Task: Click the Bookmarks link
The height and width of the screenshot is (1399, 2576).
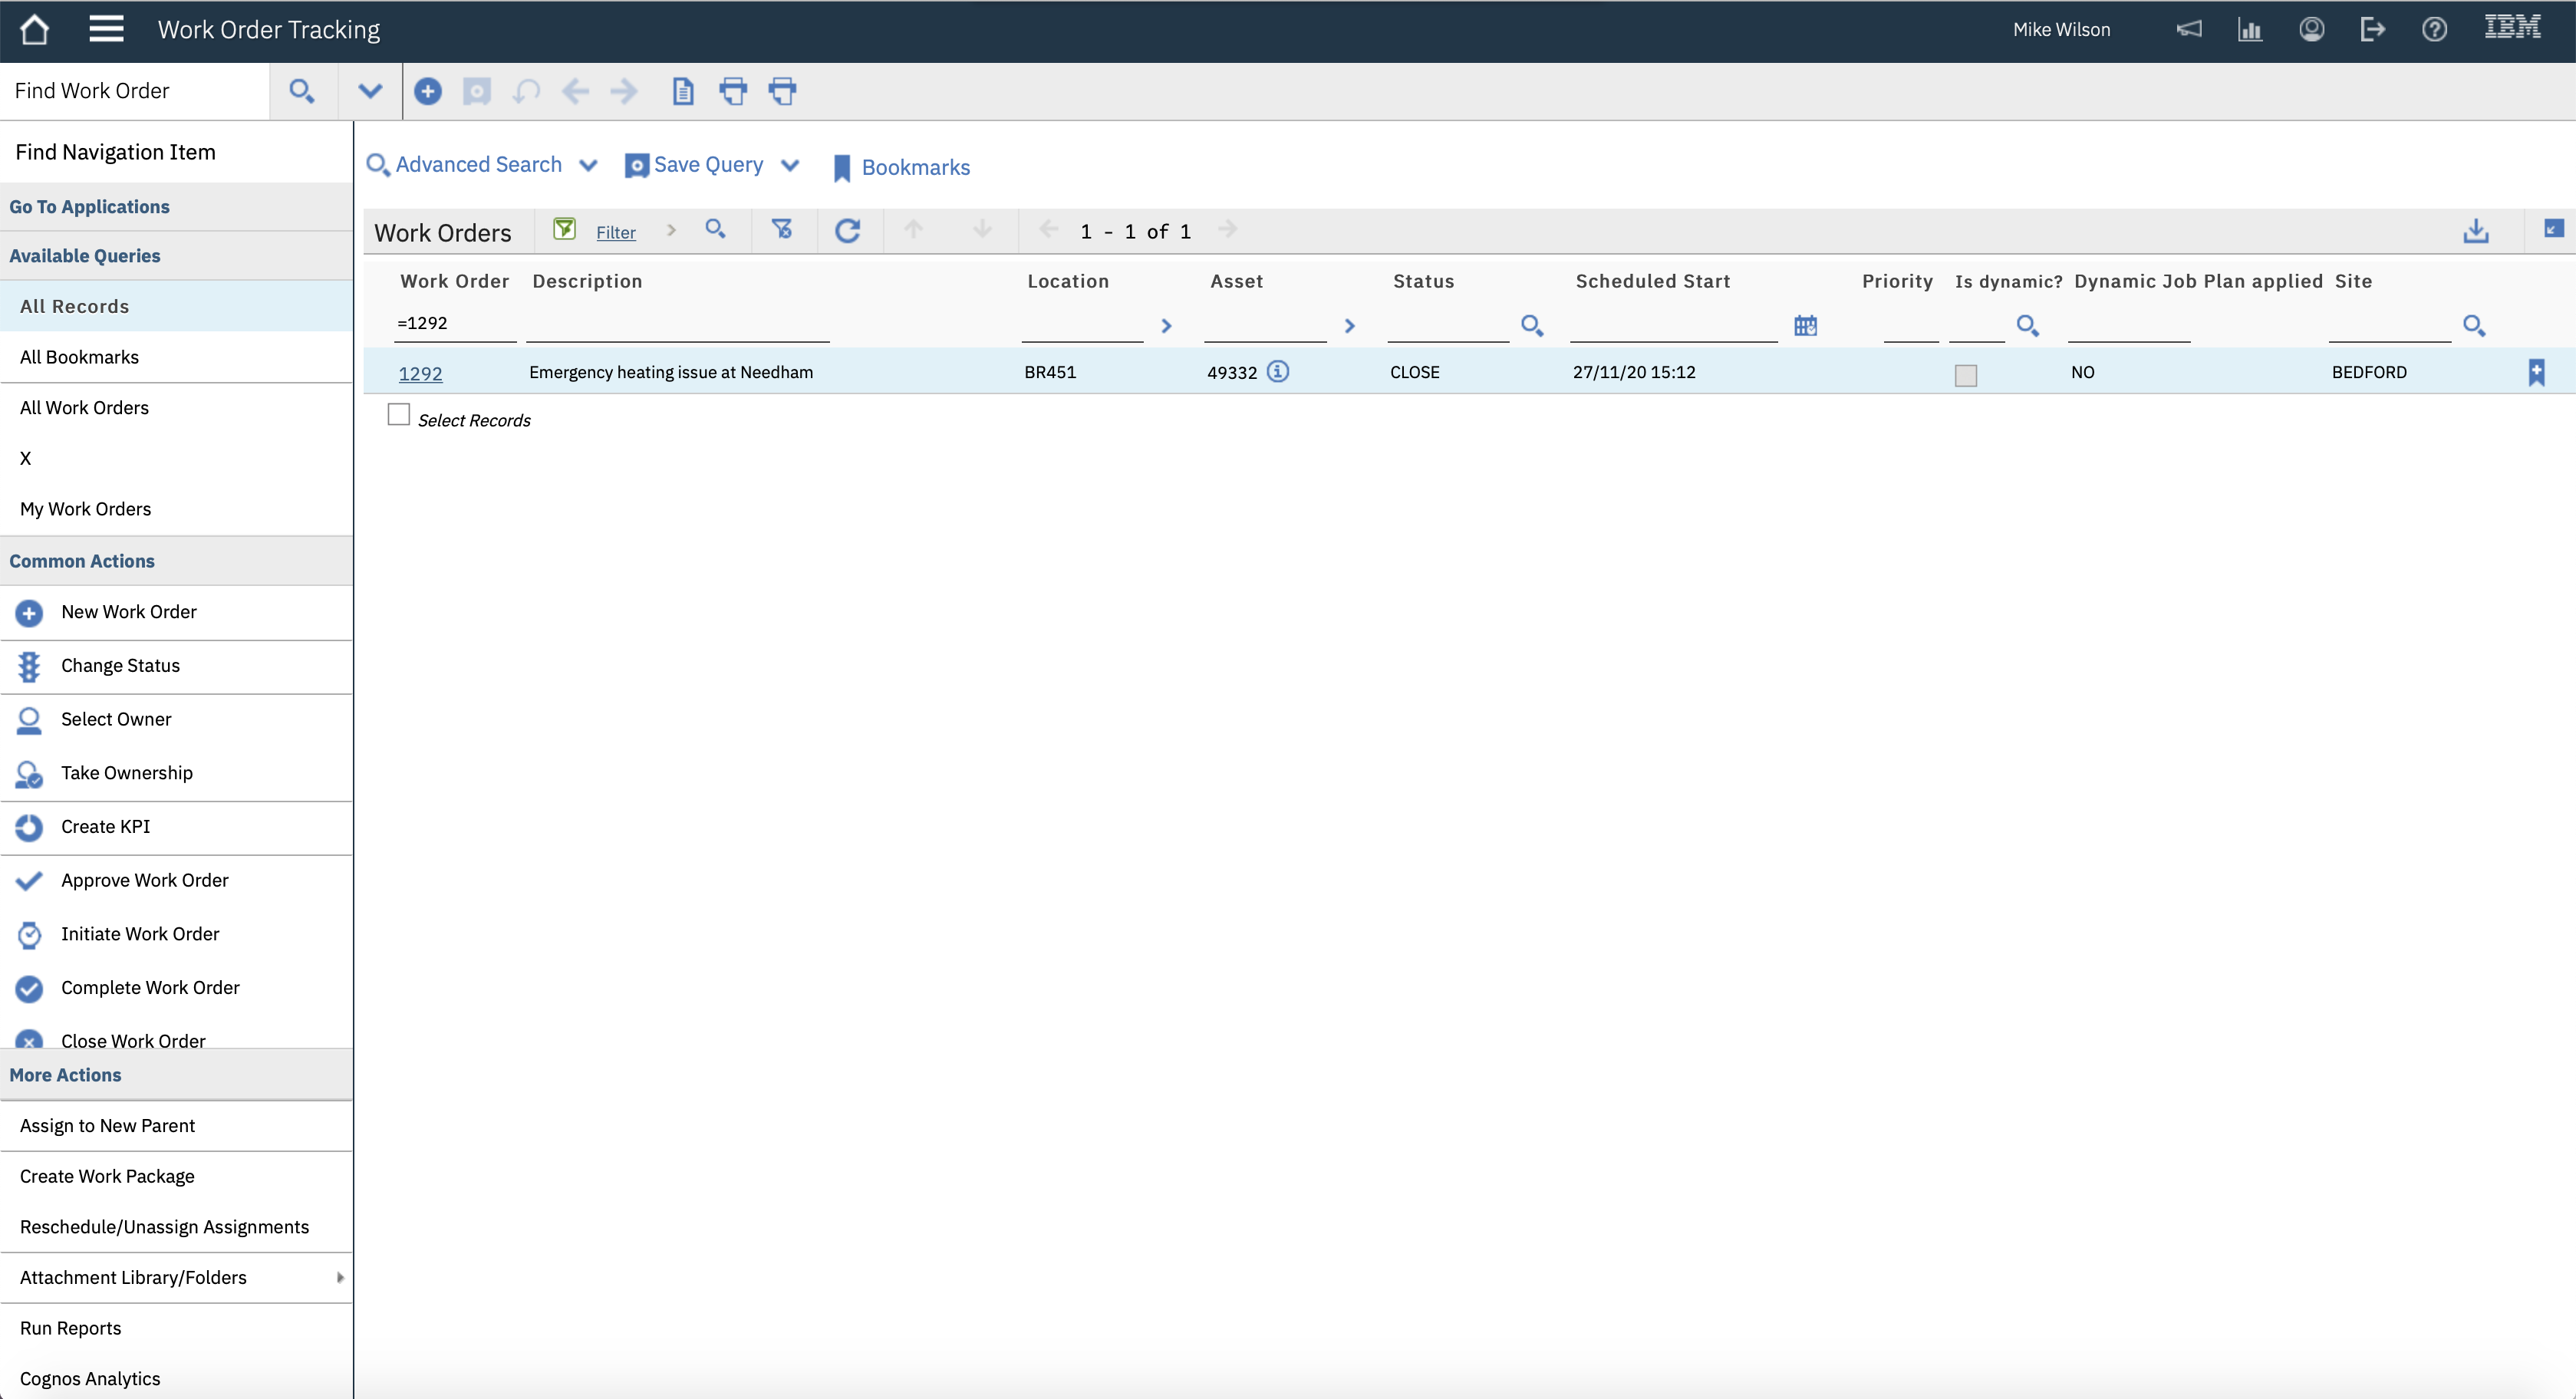Action: click(915, 167)
